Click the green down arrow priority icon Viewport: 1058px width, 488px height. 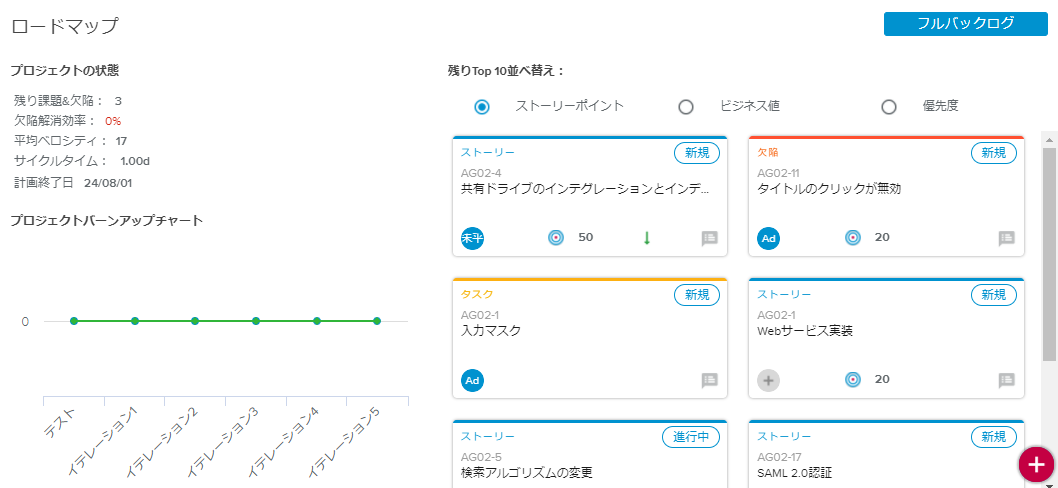[647, 238]
